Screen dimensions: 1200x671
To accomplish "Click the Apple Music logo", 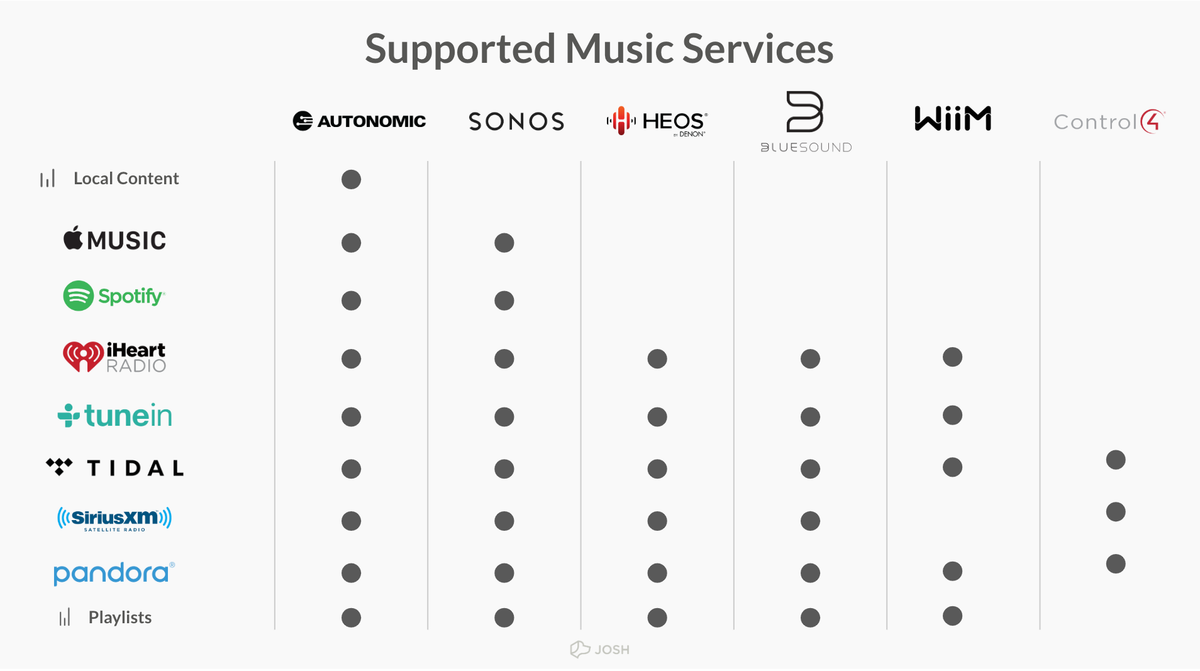I will [114, 240].
